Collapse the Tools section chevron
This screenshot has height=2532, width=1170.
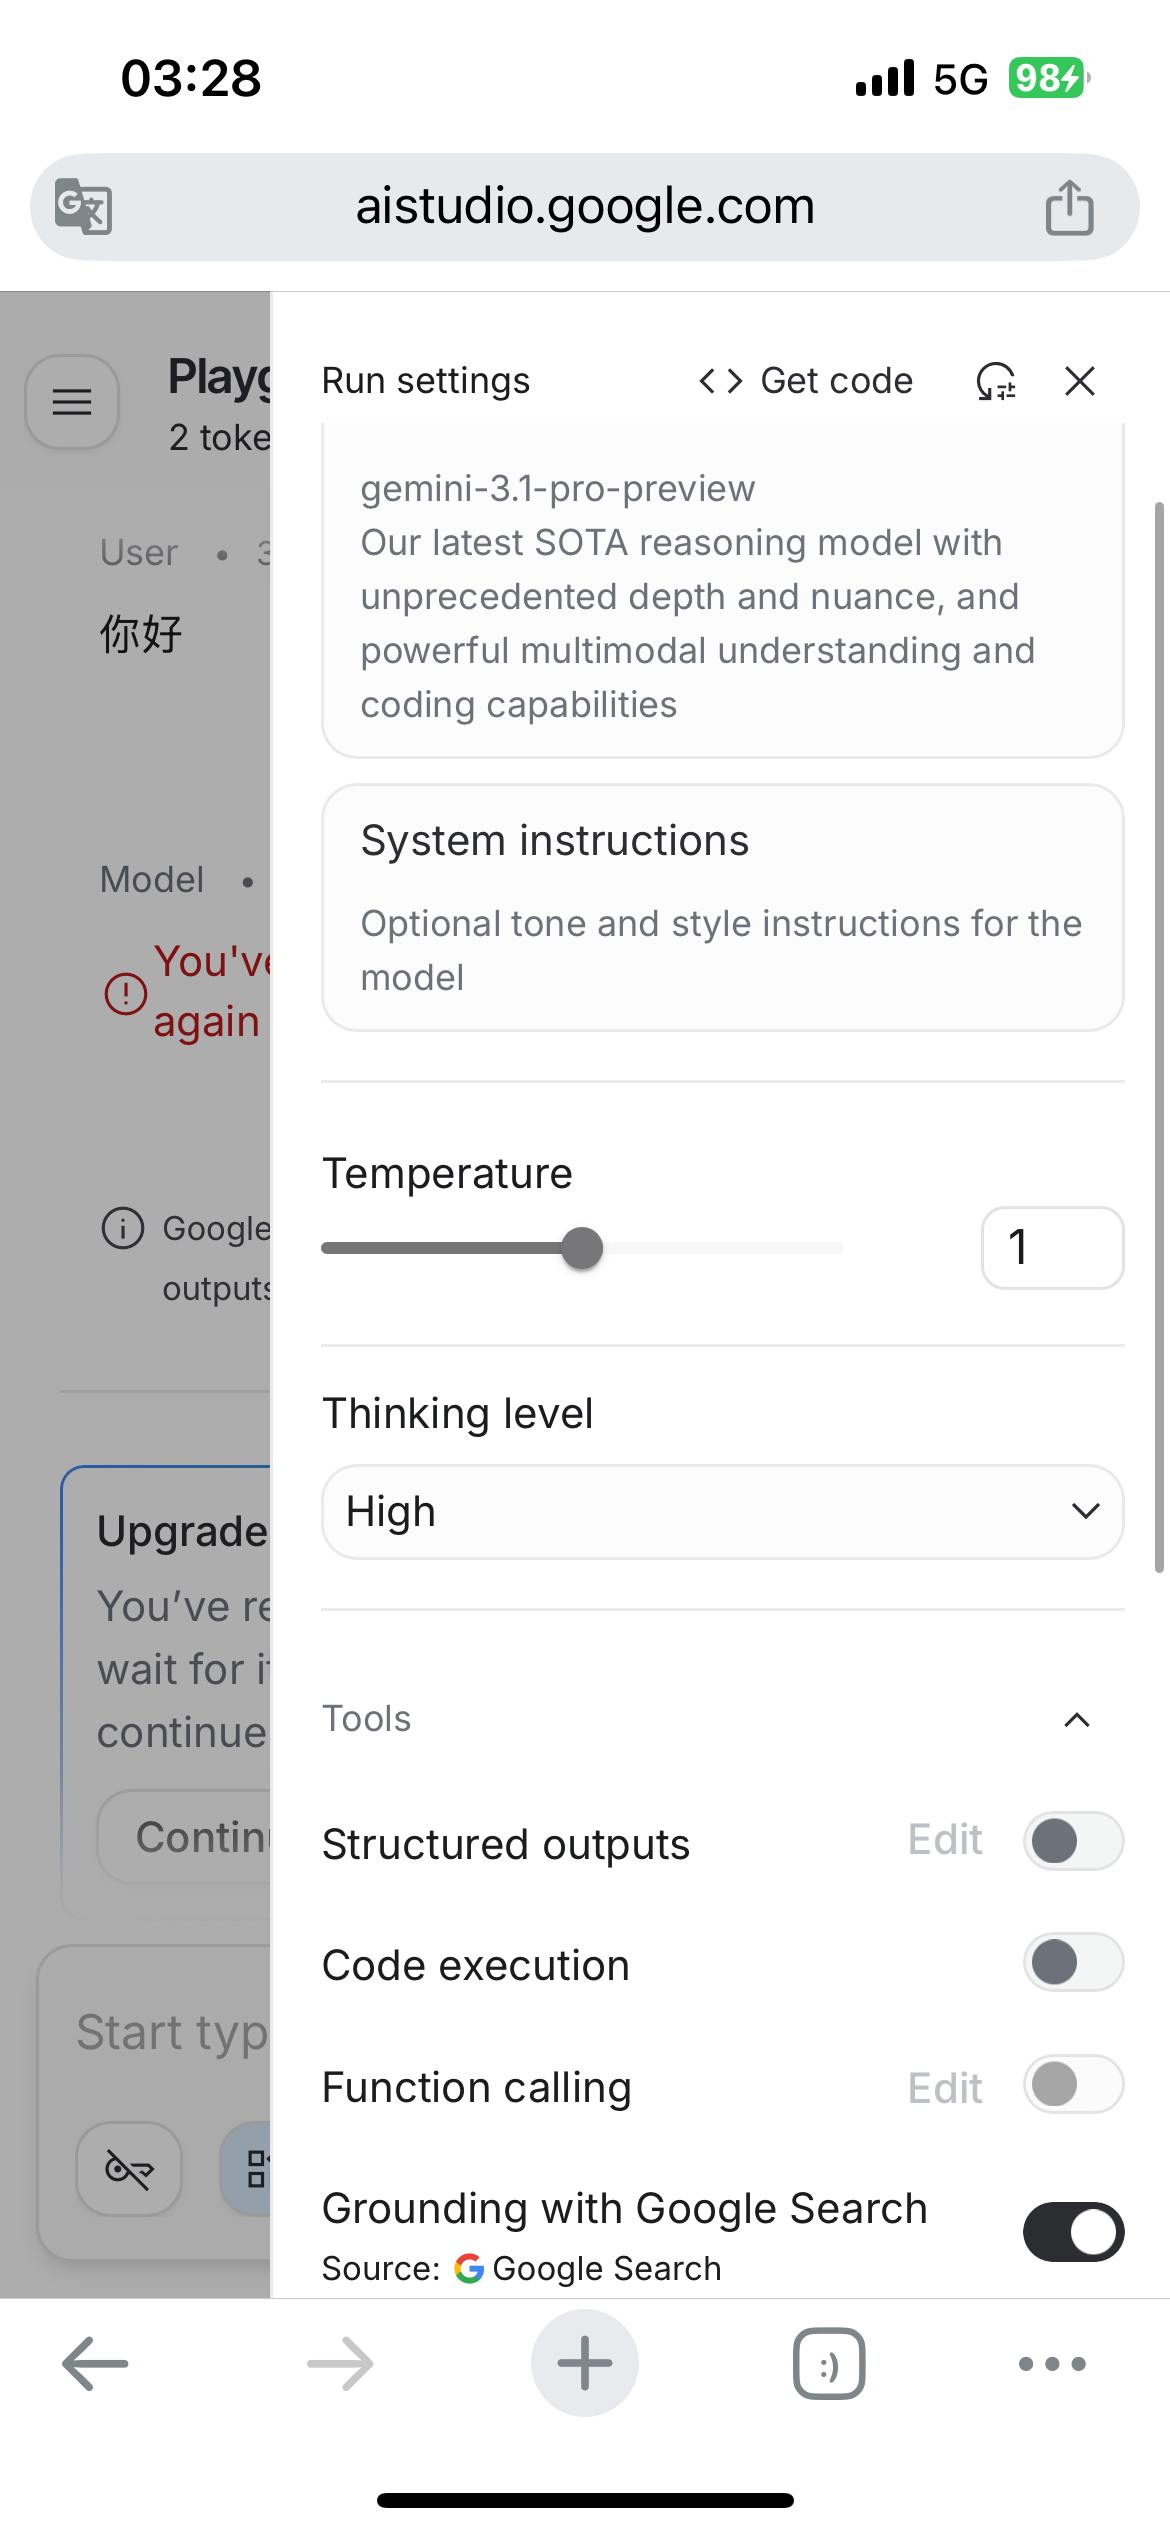coord(1077,1720)
